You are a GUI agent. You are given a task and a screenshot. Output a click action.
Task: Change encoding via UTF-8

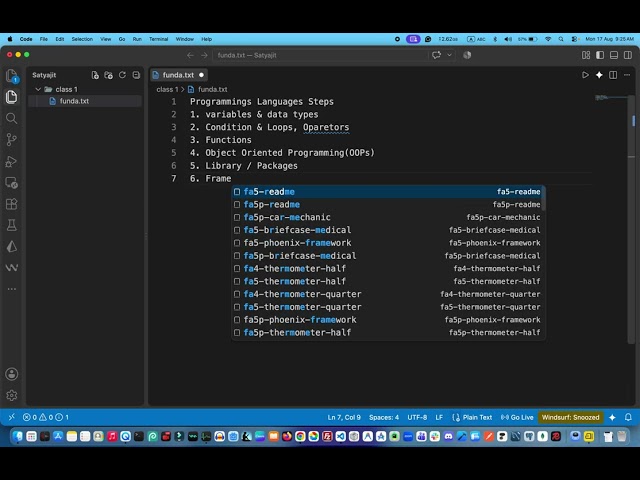(417, 417)
